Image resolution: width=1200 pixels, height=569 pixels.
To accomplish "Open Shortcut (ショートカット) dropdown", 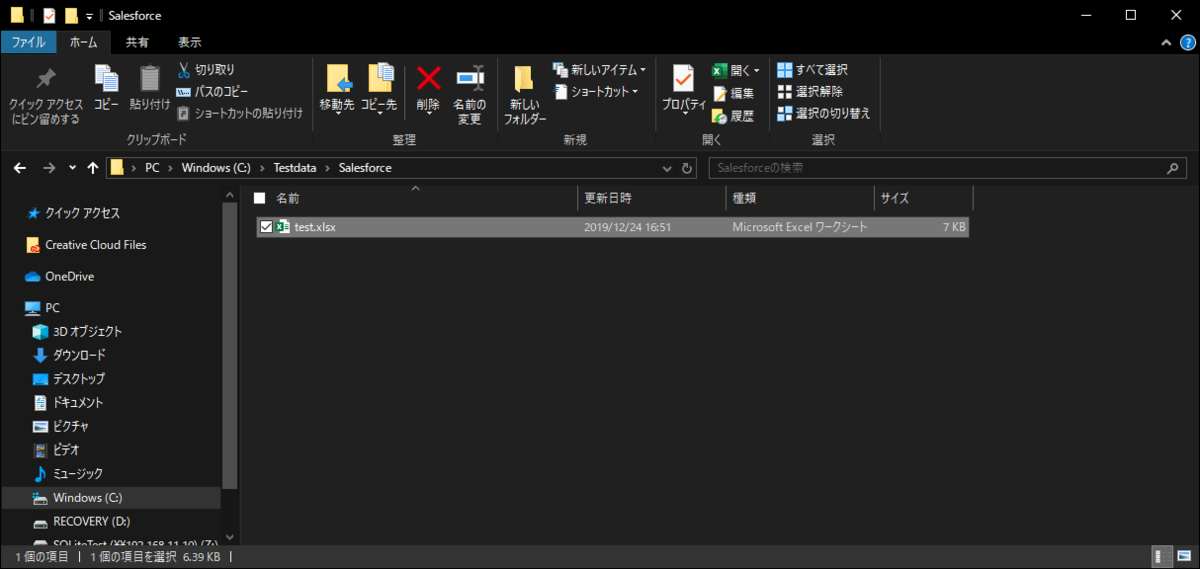I will pyautogui.click(x=596, y=91).
